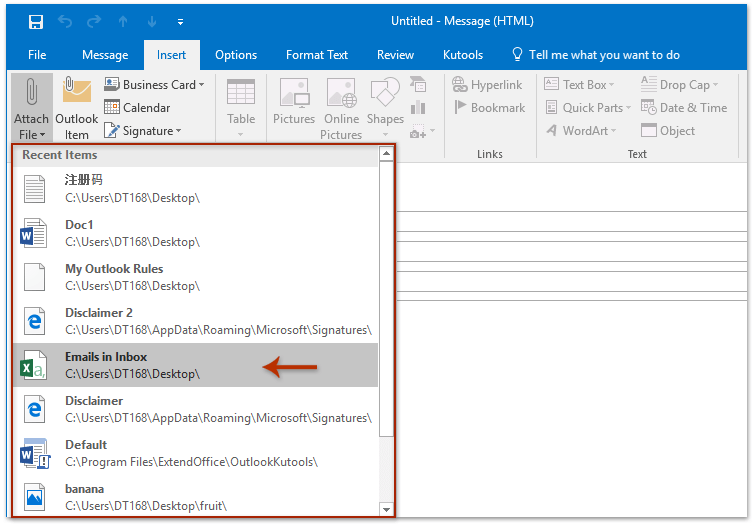
Task: Click the SmartArt icon
Action: (x=418, y=84)
